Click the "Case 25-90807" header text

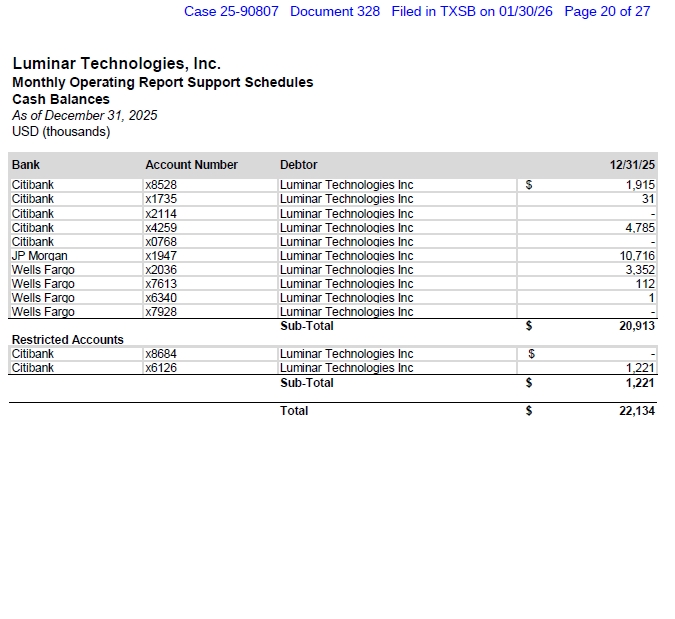coord(231,11)
